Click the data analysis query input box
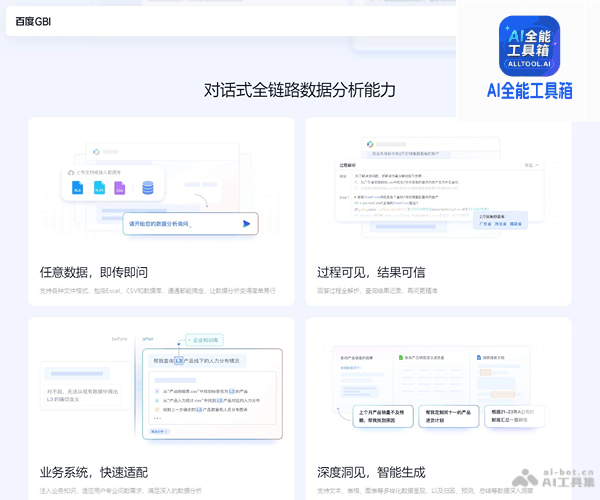This screenshot has height=500, width=600. [x=191, y=223]
